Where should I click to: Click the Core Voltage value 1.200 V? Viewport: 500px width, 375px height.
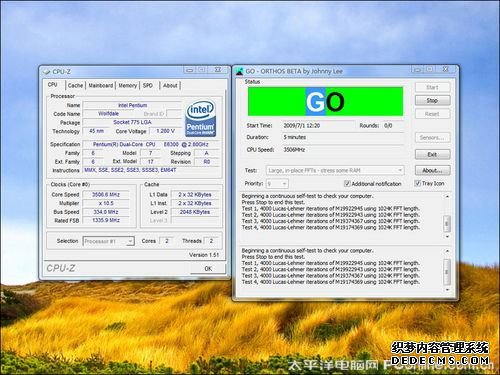(x=165, y=131)
